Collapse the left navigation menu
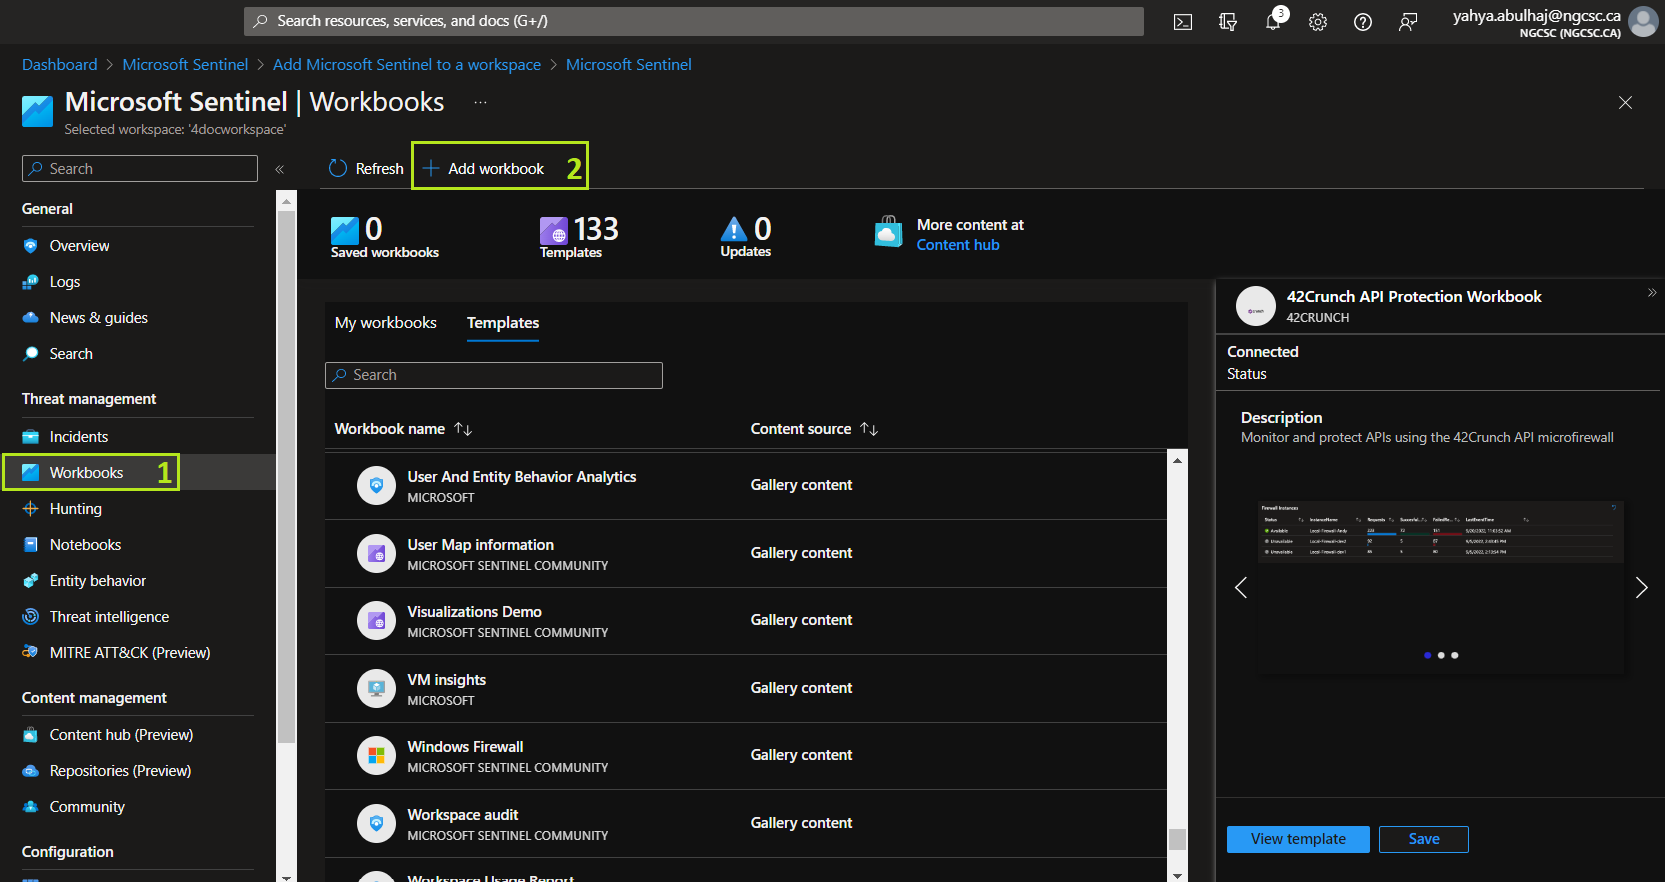Image resolution: width=1665 pixels, height=882 pixels. [x=280, y=169]
